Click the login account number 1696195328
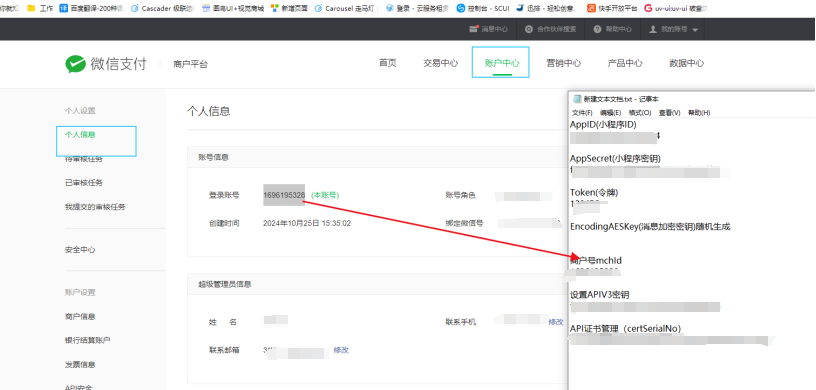The height and width of the screenshot is (390, 816). [284, 195]
